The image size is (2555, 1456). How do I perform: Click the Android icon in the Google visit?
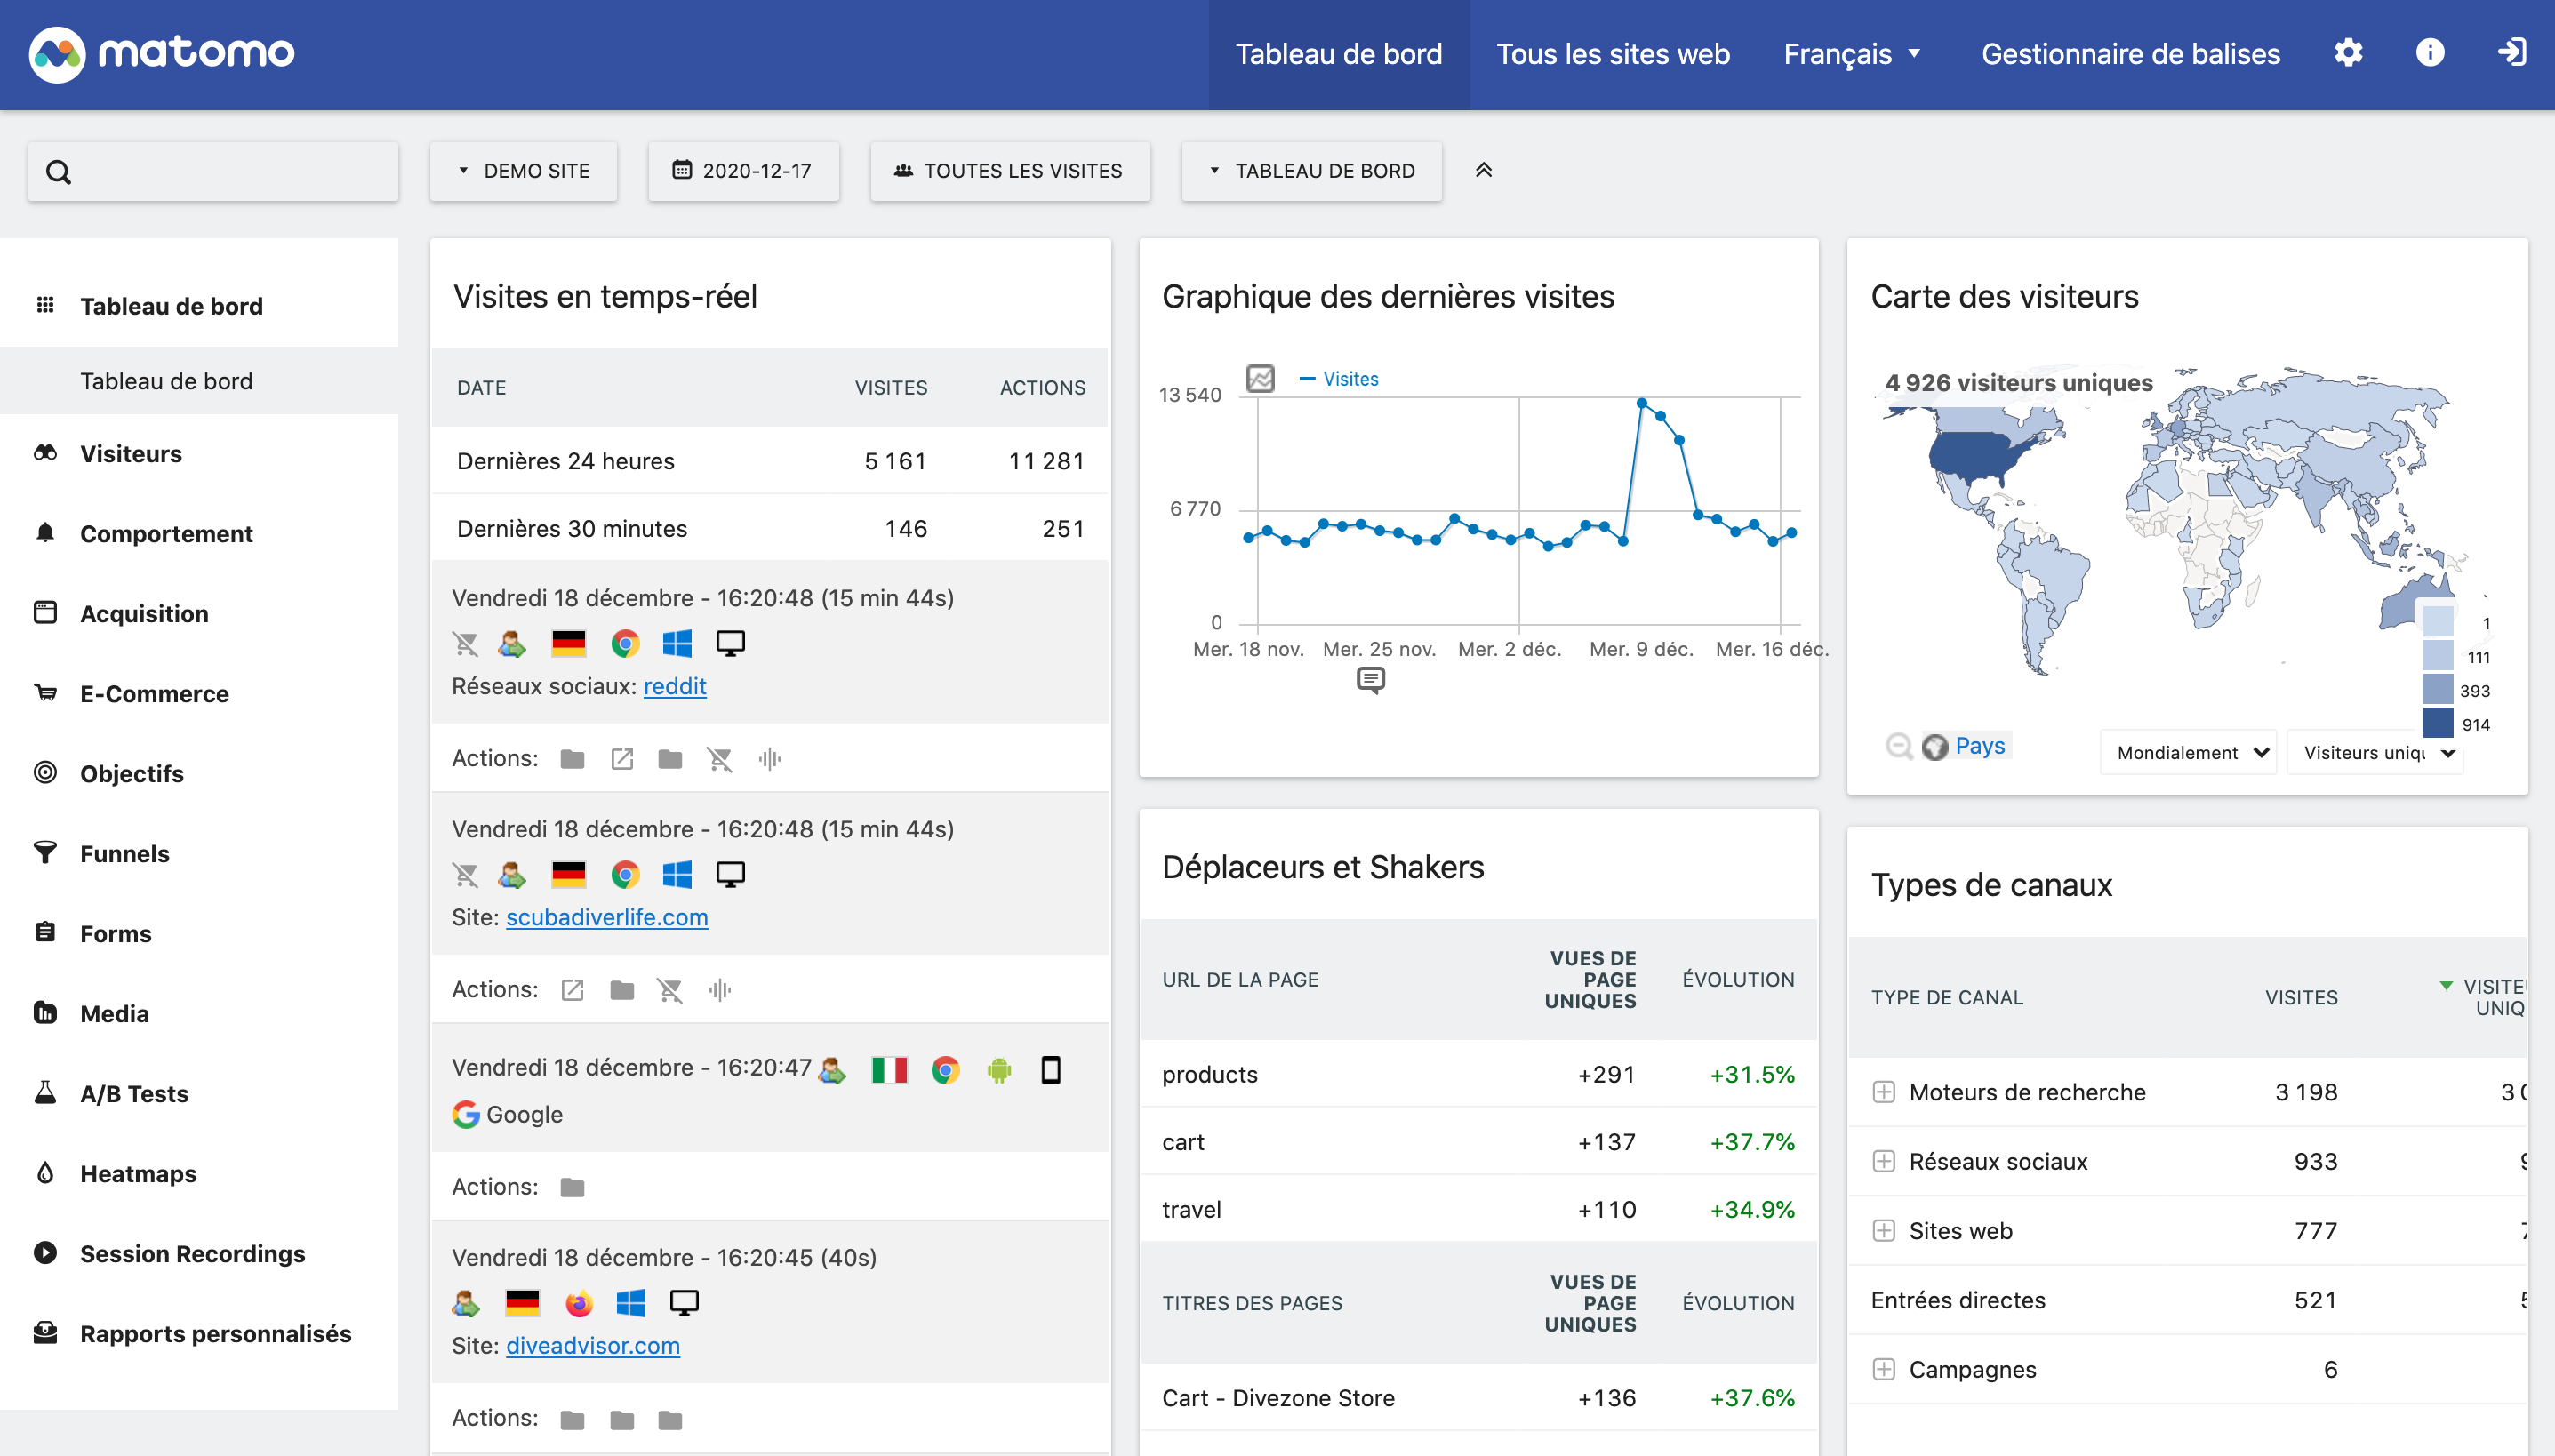(x=999, y=1071)
